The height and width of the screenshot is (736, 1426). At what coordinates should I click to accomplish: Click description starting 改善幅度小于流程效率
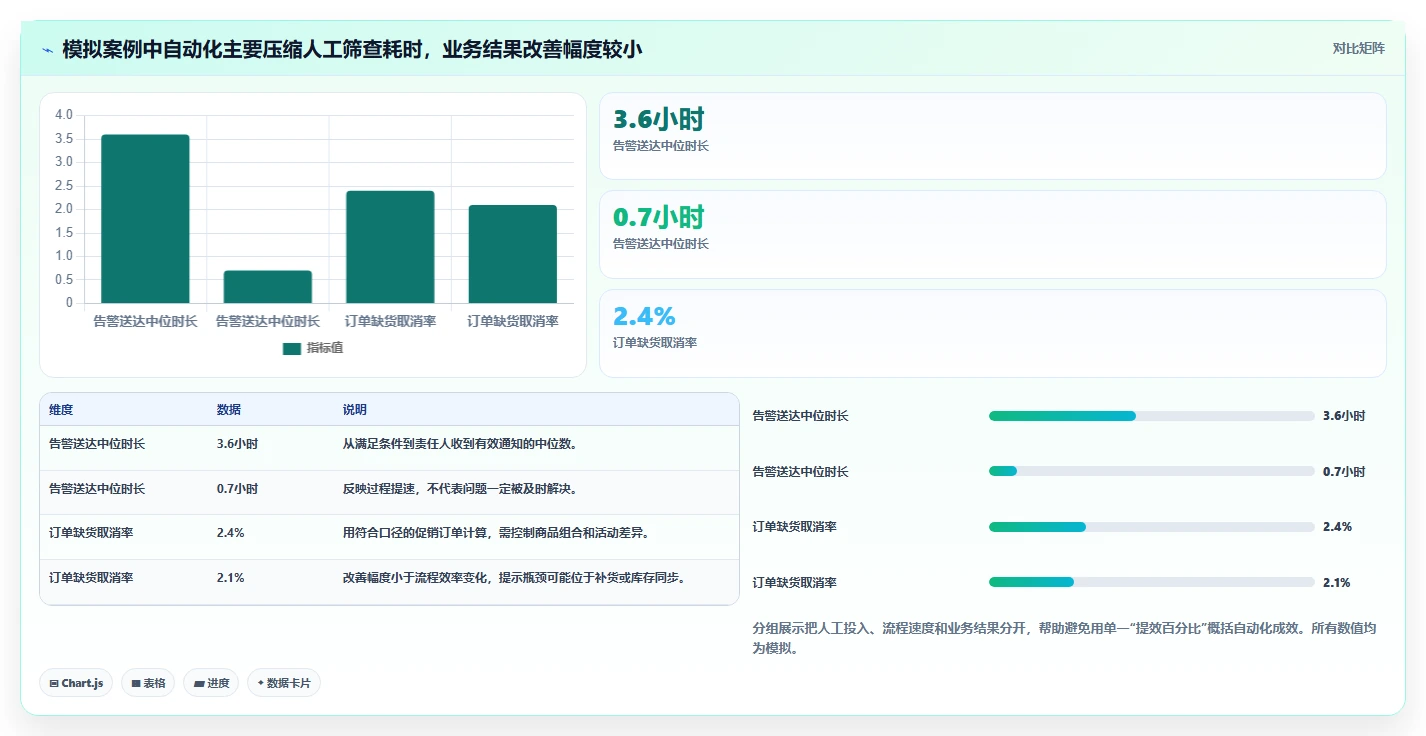click(x=517, y=578)
